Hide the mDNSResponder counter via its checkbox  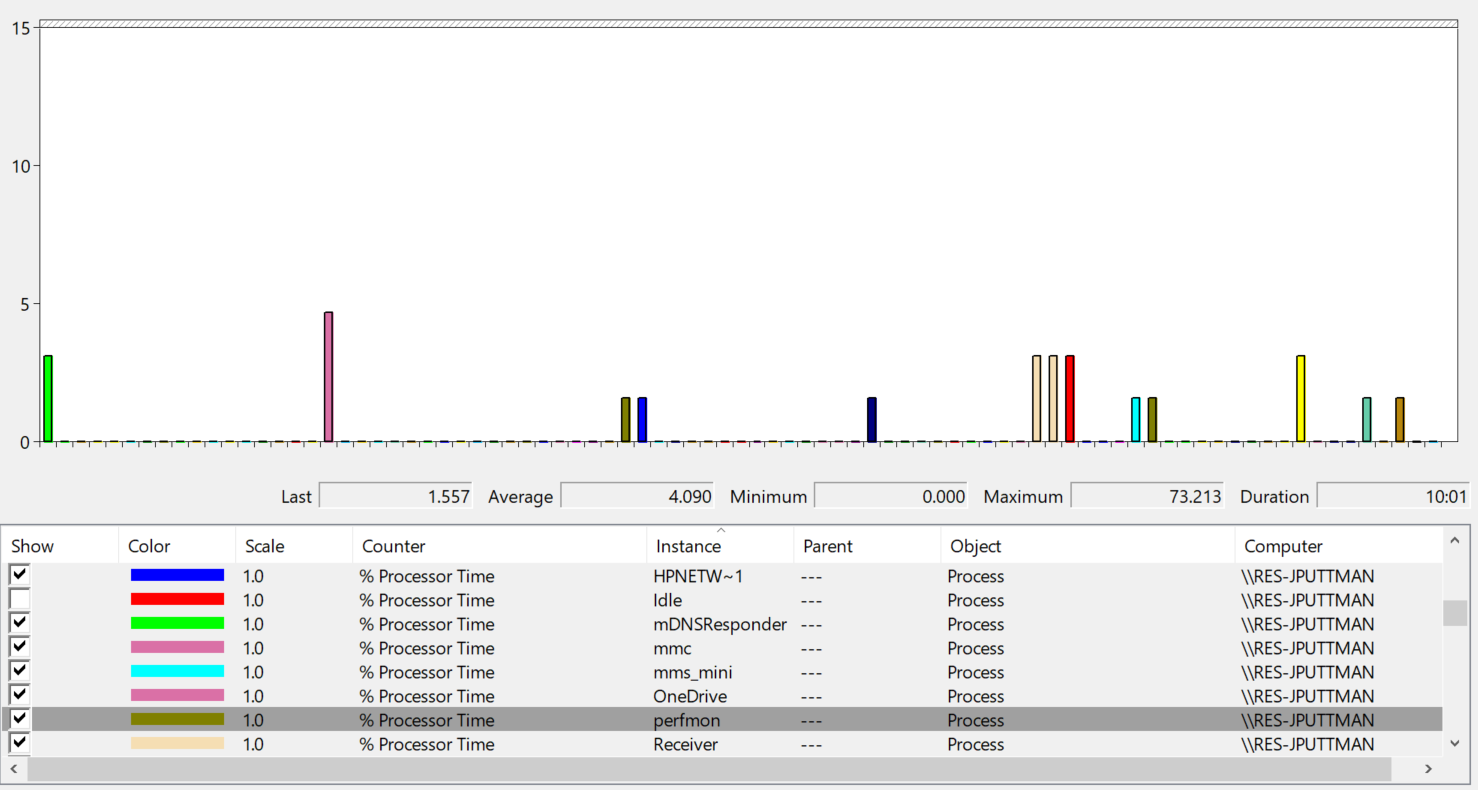19,623
